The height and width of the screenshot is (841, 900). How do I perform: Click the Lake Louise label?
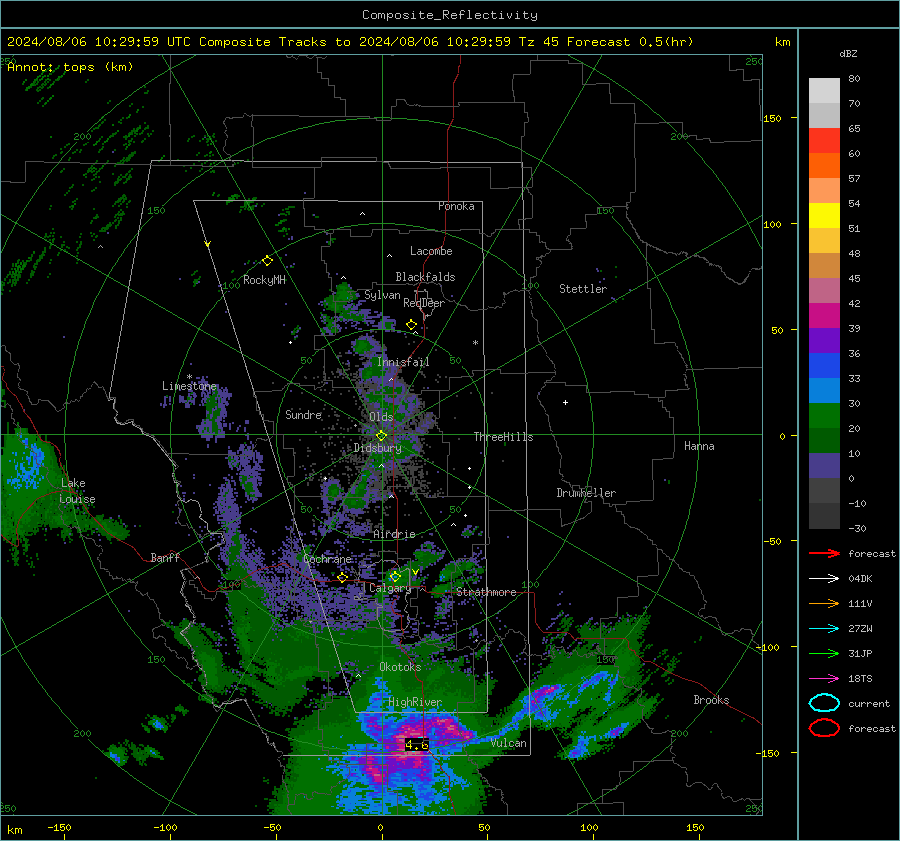click(x=77, y=491)
